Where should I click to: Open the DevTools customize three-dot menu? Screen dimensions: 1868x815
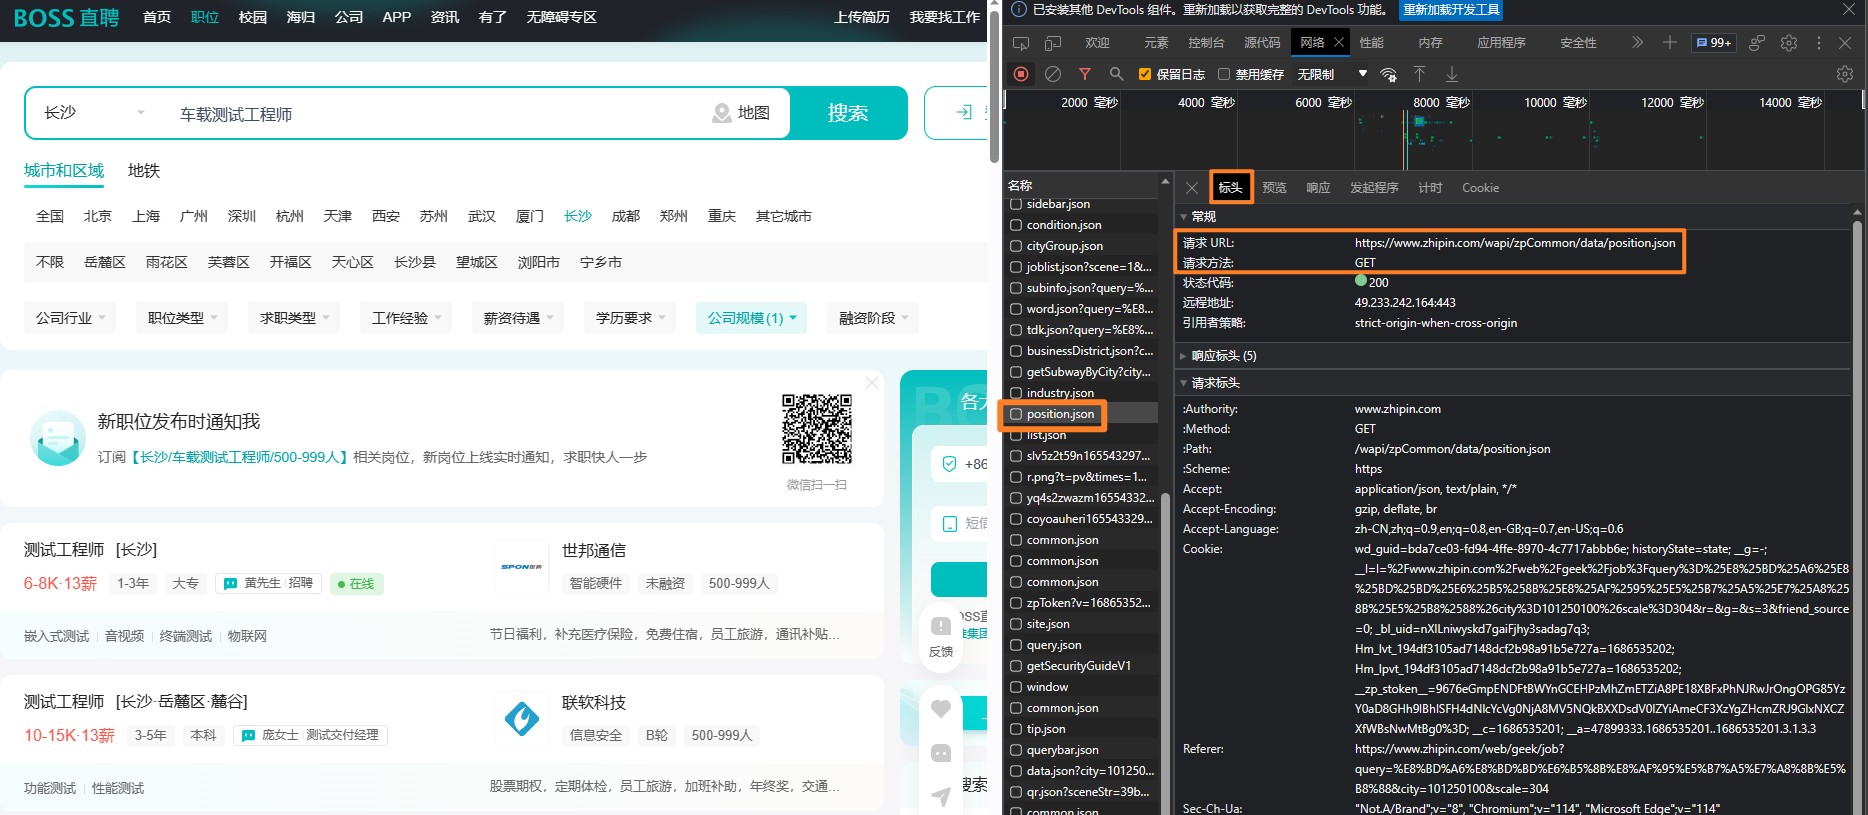pyautogui.click(x=1819, y=43)
